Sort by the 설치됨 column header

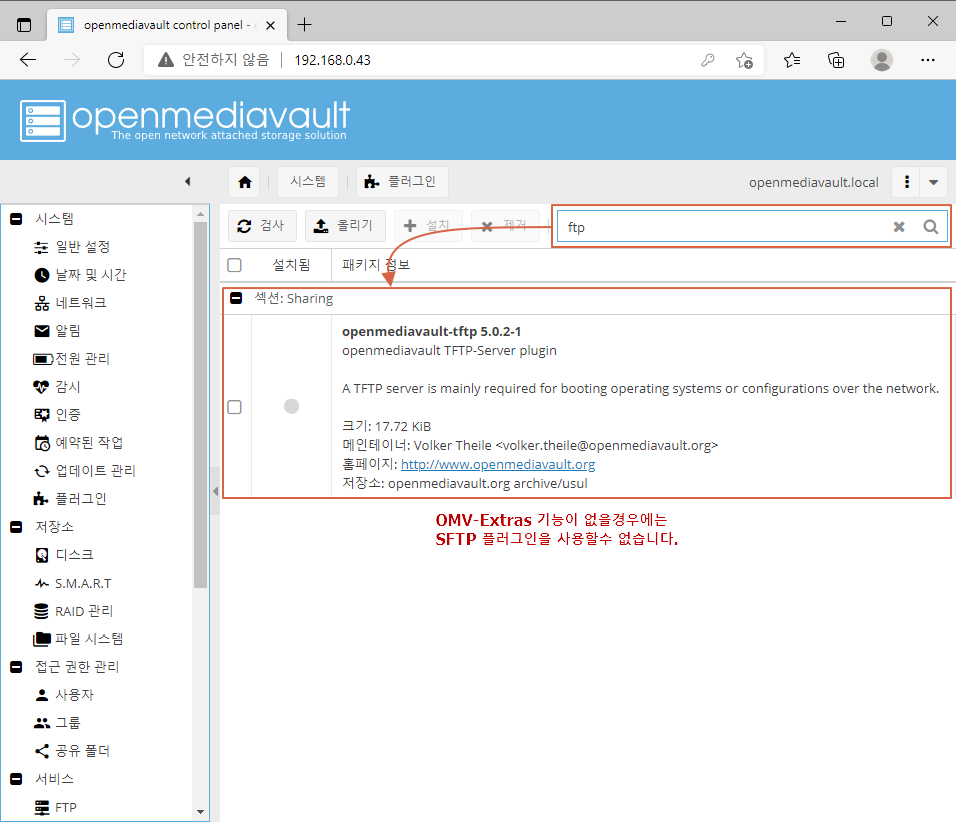[x=291, y=265]
